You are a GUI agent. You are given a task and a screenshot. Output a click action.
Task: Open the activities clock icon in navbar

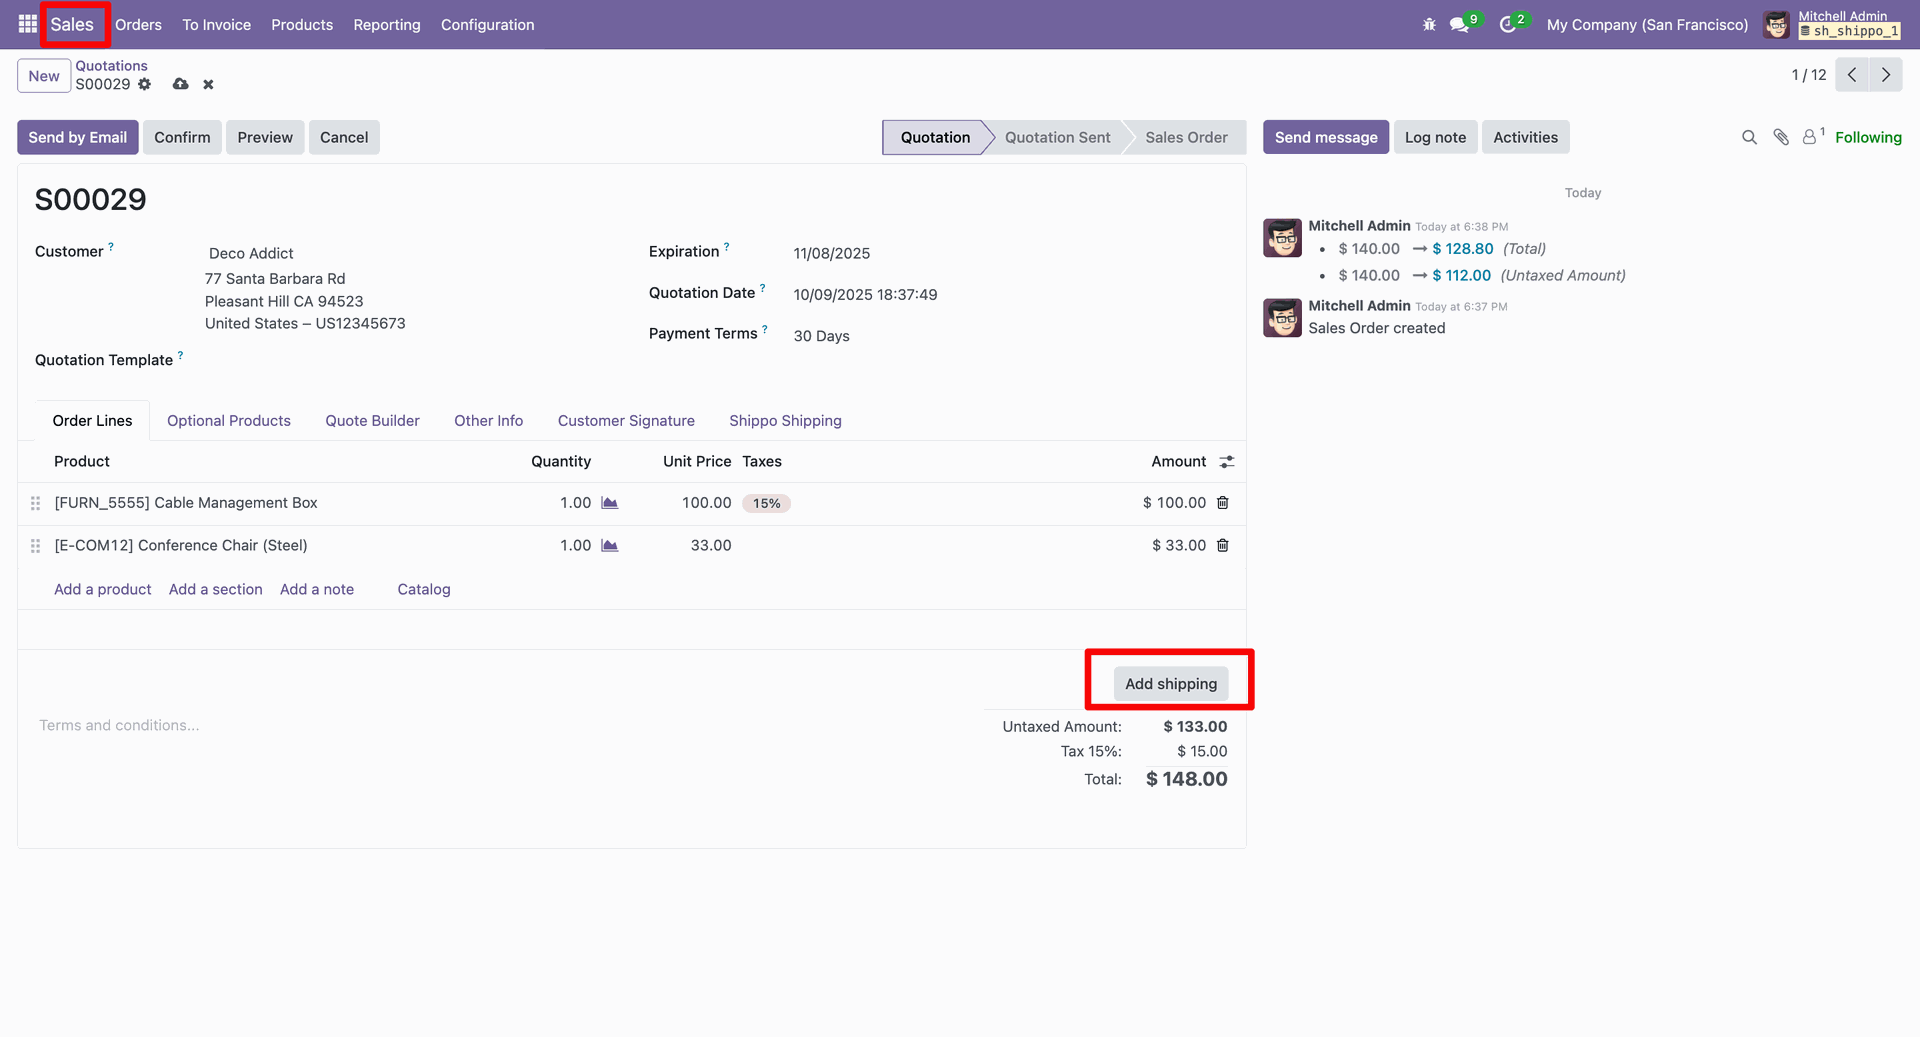point(1508,24)
